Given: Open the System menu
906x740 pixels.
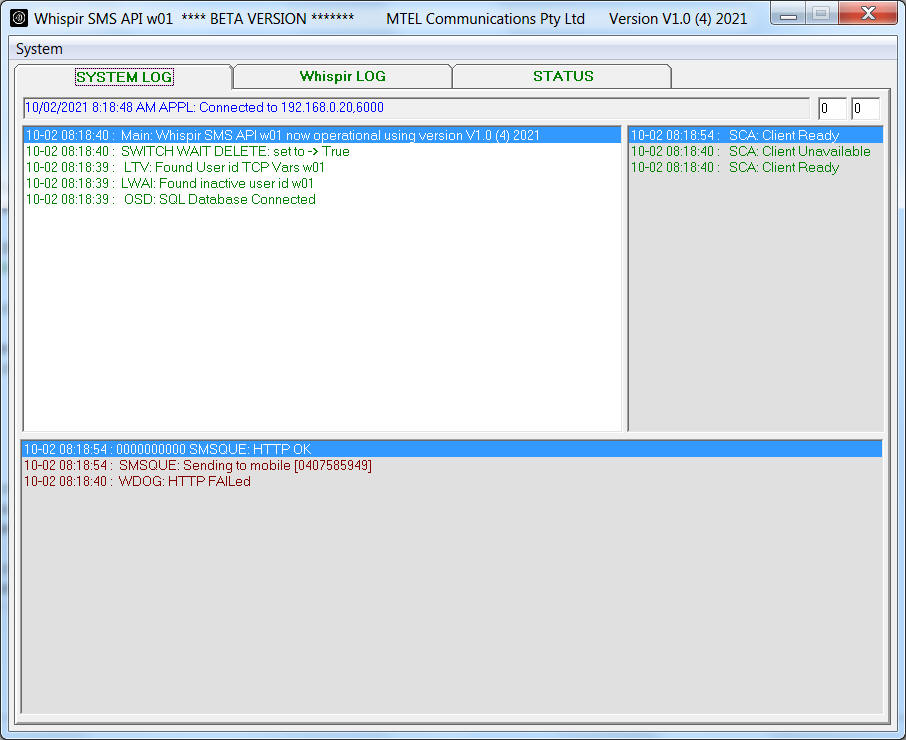Looking at the screenshot, I should coord(39,49).
